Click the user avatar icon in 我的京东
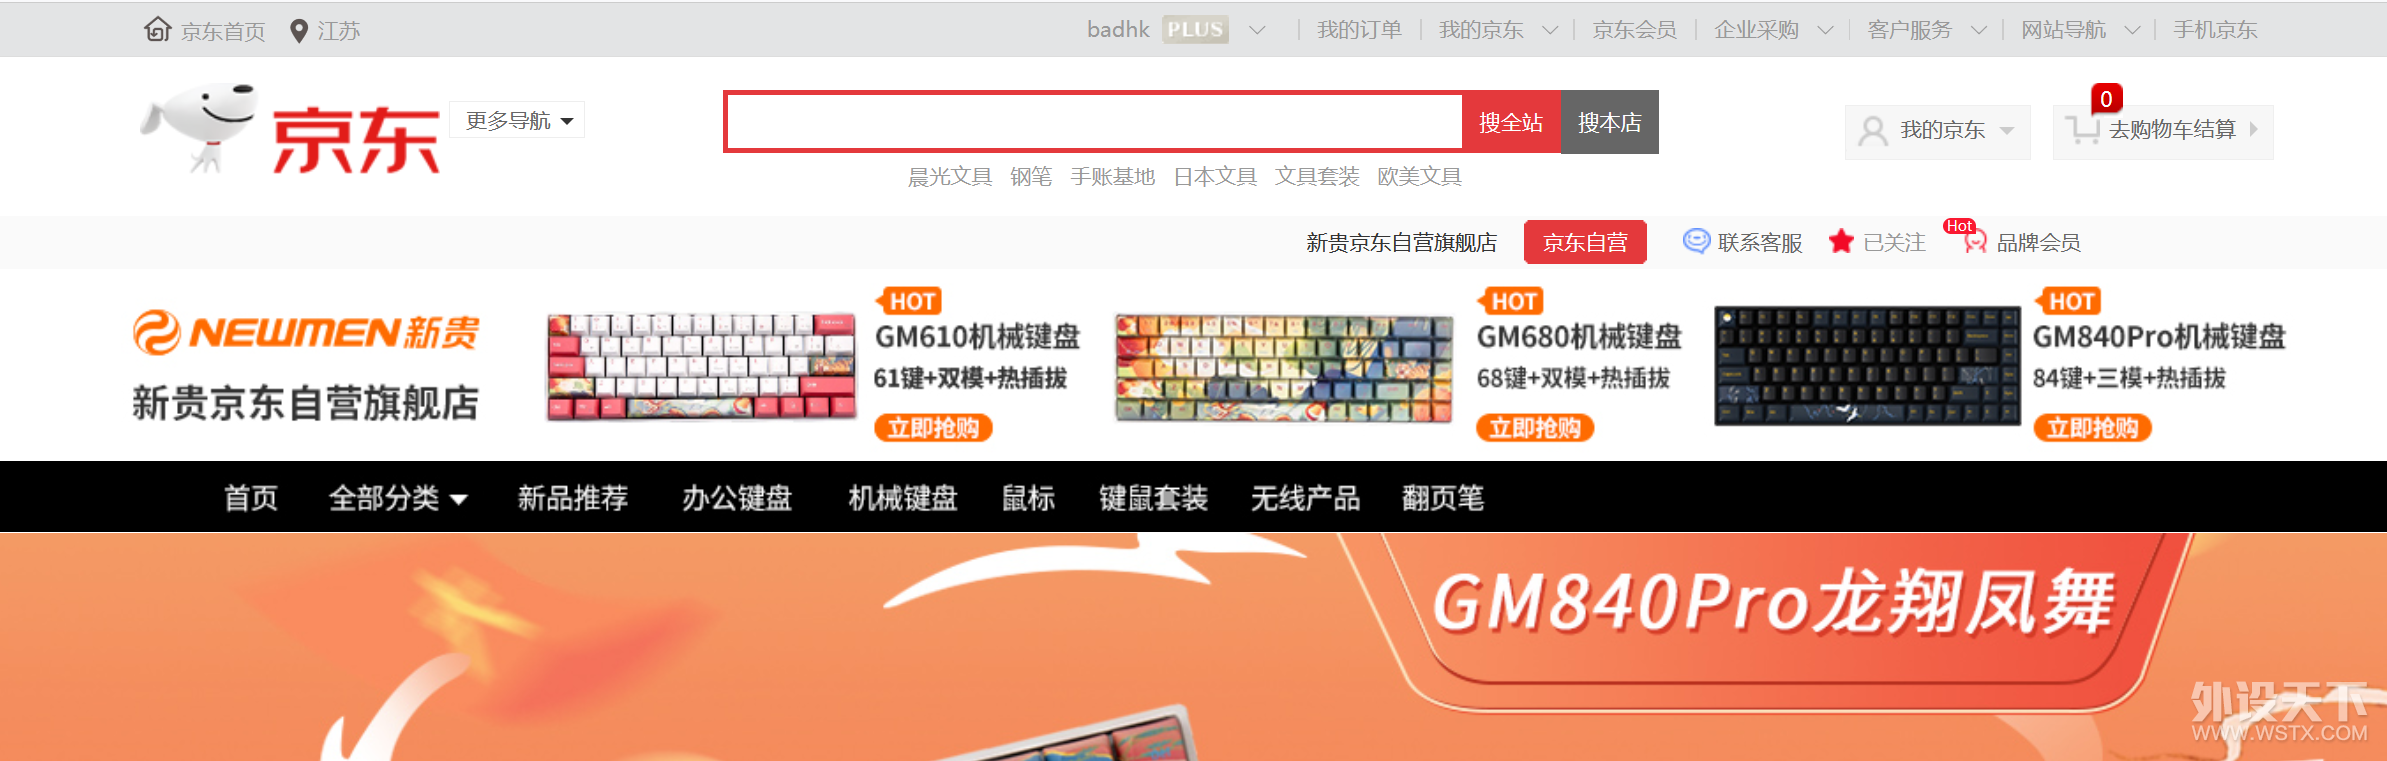This screenshot has width=2387, height=761. (1873, 131)
